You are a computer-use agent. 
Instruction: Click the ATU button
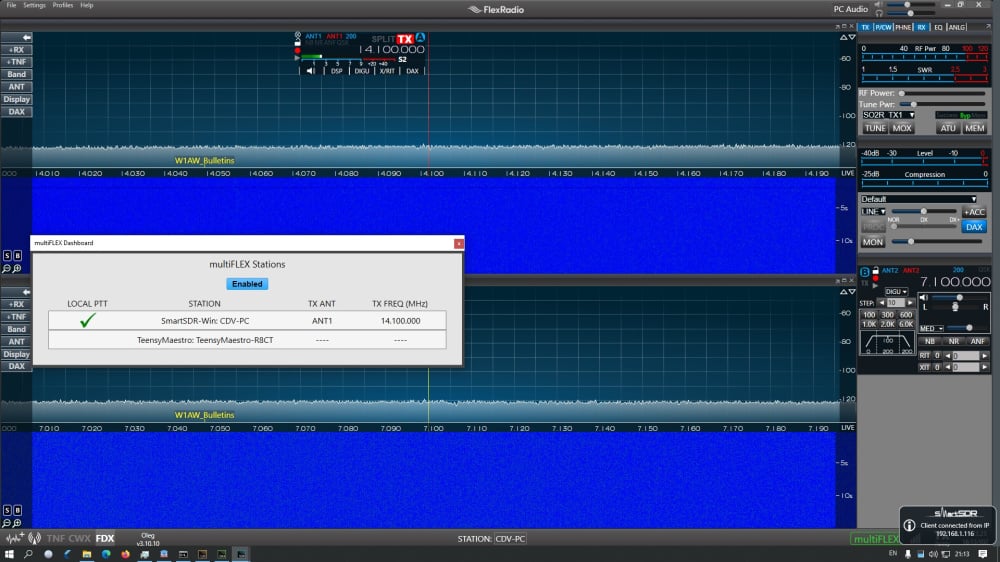948,128
